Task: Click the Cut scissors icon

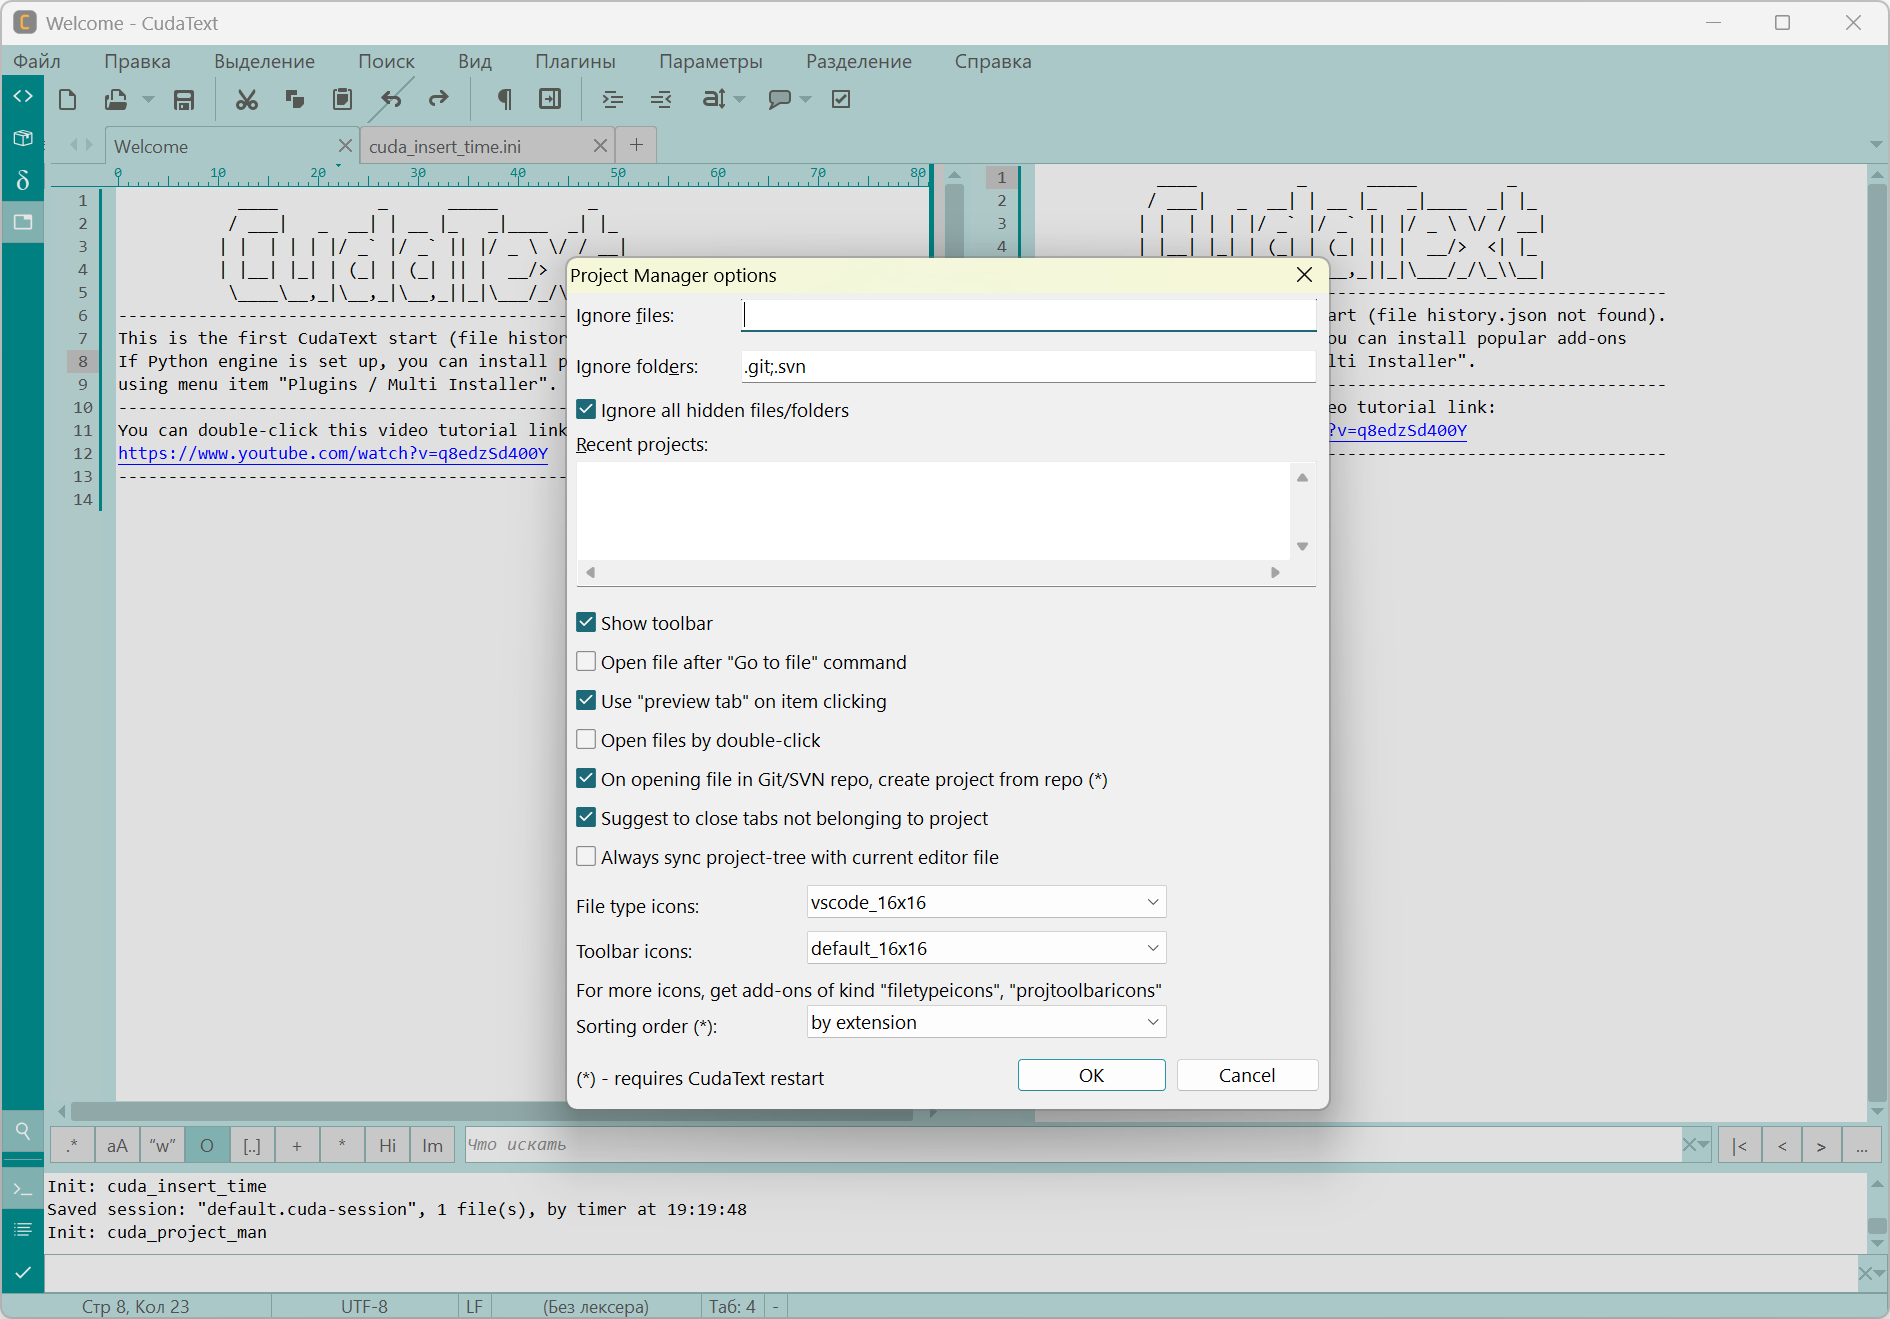Action: point(246,100)
